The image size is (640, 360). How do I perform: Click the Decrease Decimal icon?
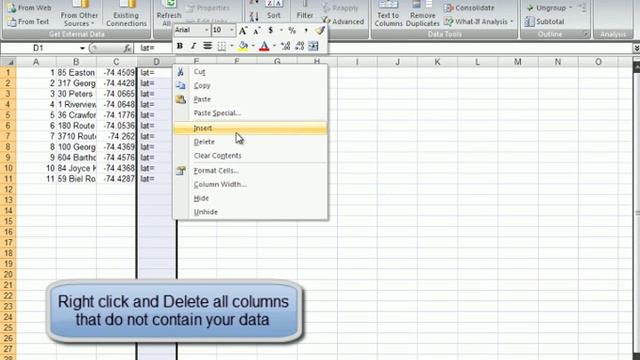(300, 46)
